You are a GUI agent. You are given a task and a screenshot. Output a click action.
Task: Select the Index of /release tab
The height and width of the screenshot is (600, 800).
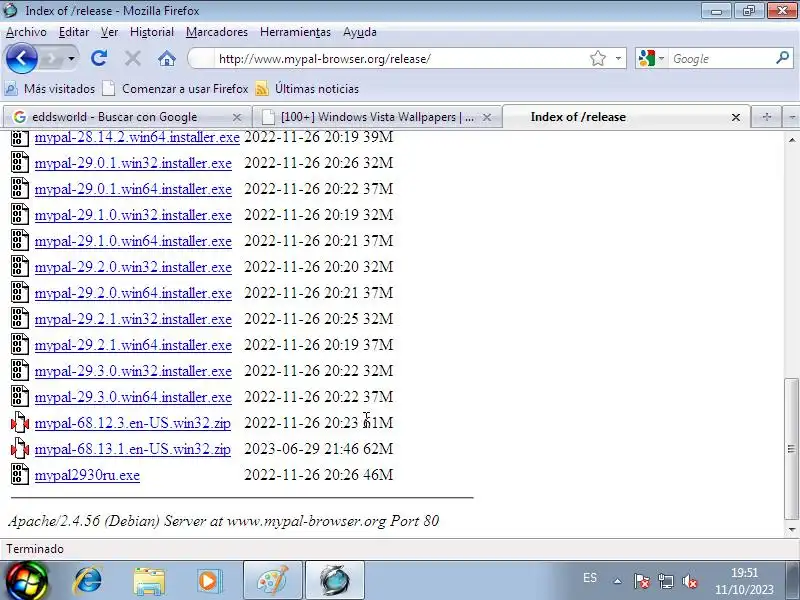(627, 117)
